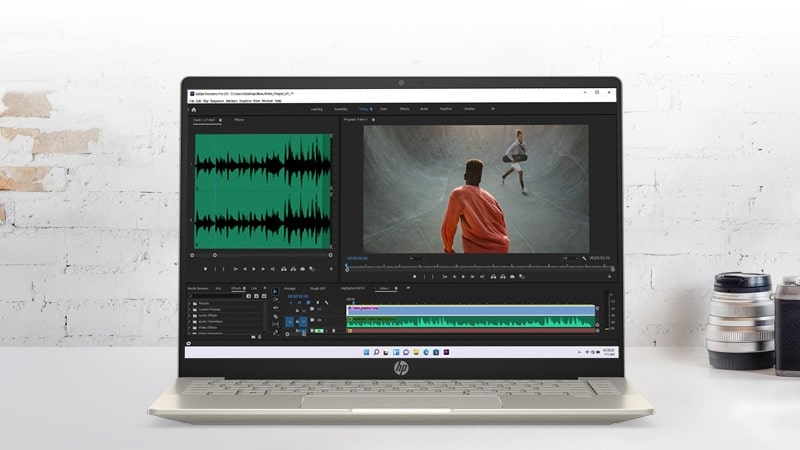
Task: Open the Window menu
Action: tap(267, 101)
